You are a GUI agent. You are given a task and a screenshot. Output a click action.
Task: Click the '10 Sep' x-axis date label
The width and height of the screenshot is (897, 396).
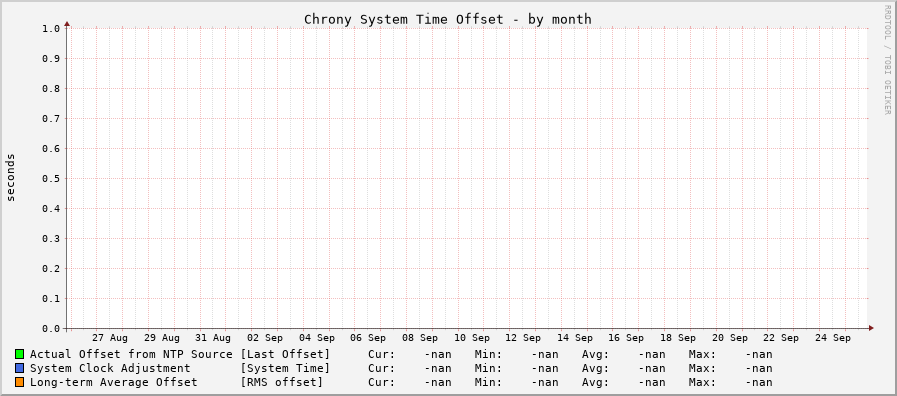(x=471, y=338)
